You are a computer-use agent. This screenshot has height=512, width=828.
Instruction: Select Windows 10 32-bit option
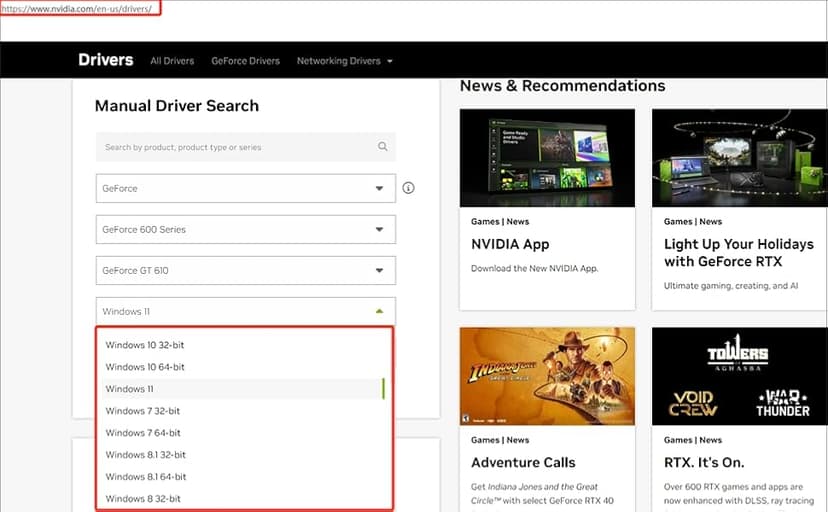click(x=145, y=345)
